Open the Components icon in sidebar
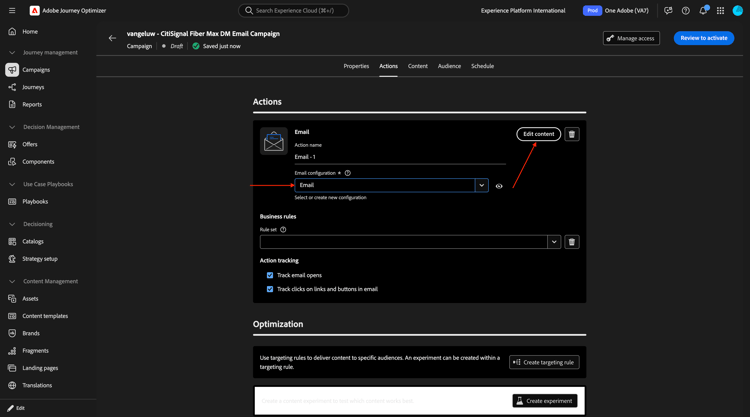The width and height of the screenshot is (750, 417). pyautogui.click(x=12, y=162)
